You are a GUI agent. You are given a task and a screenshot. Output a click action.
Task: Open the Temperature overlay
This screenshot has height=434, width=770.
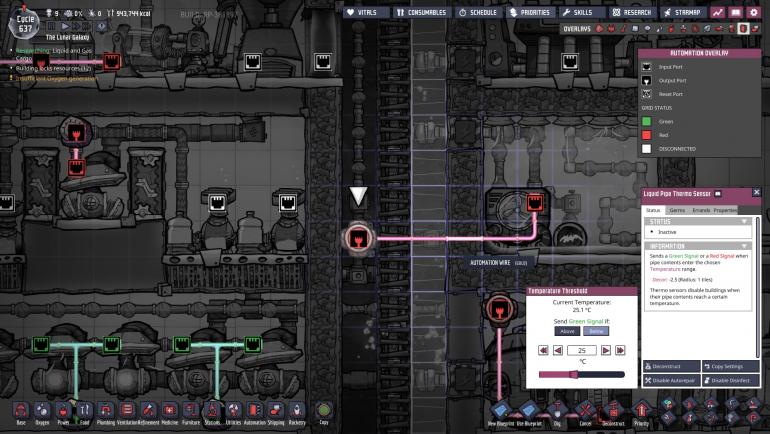click(x=623, y=29)
